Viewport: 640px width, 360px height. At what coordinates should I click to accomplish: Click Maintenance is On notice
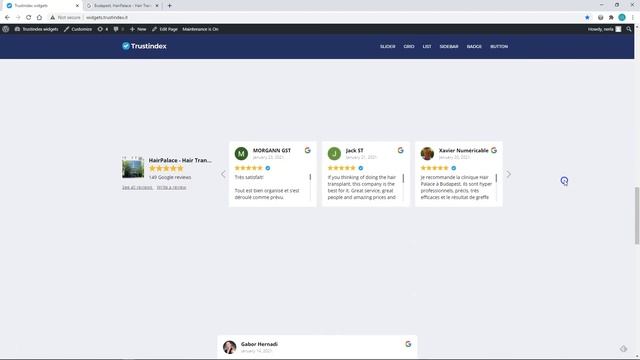click(200, 29)
